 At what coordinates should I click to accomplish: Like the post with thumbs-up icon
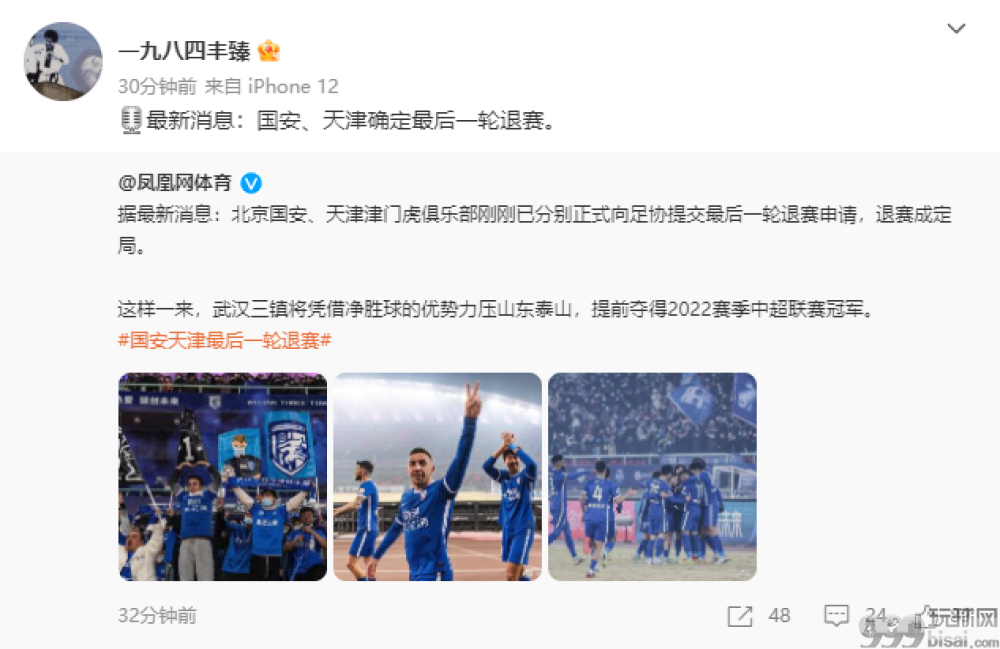coord(924,616)
